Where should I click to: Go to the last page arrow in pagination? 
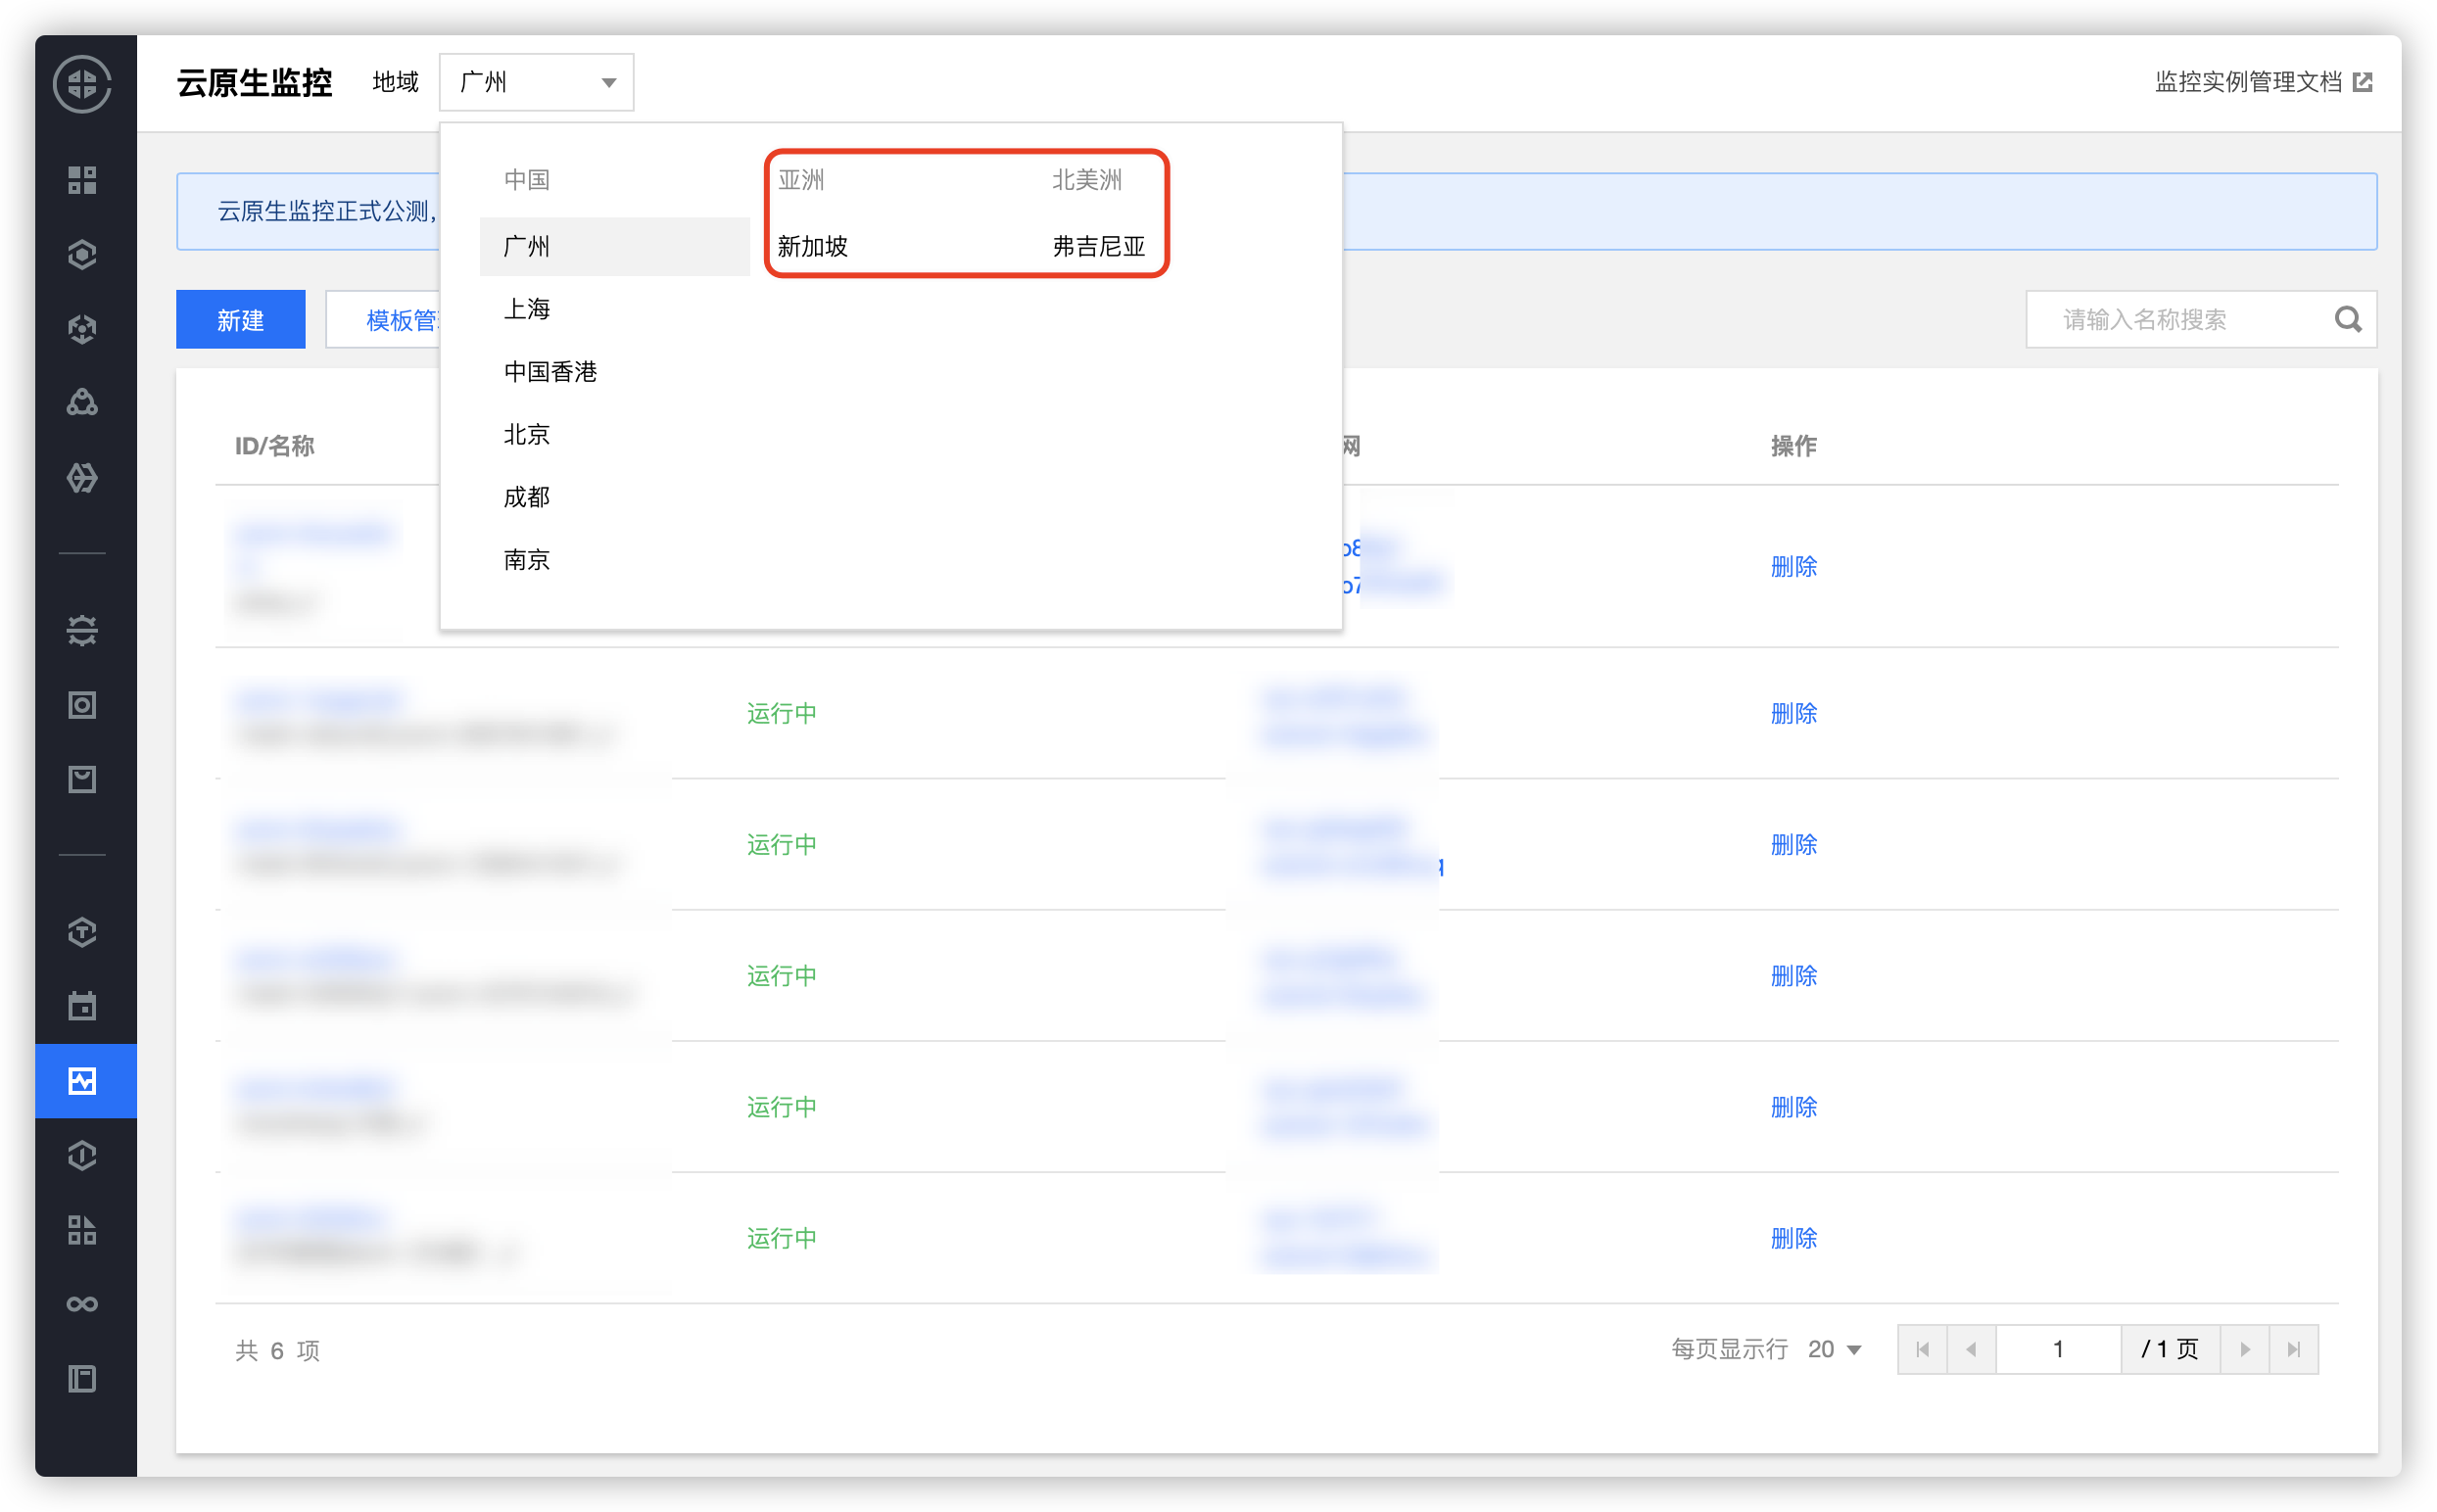pyautogui.click(x=2294, y=1350)
